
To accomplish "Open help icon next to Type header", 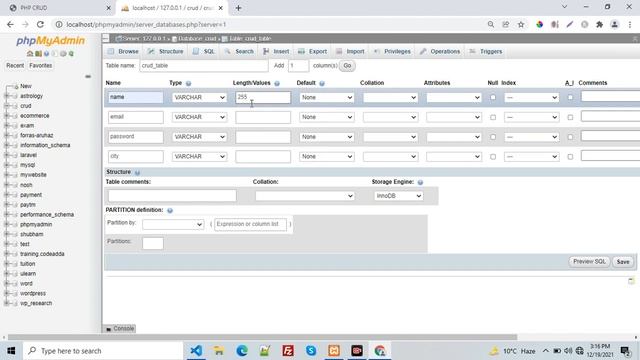I will (188, 83).
